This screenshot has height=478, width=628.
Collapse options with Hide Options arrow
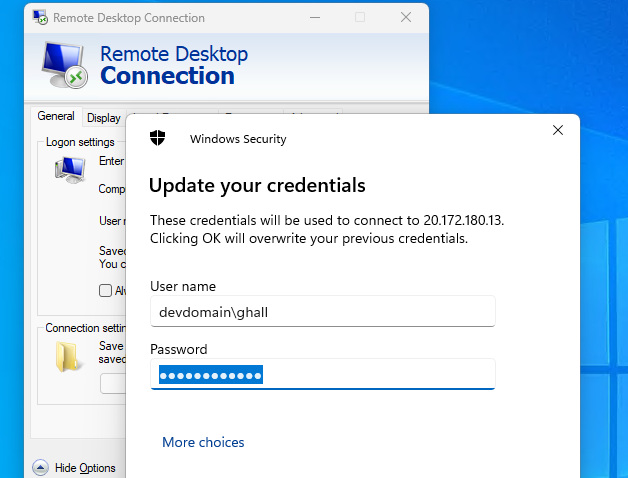[x=40, y=468]
